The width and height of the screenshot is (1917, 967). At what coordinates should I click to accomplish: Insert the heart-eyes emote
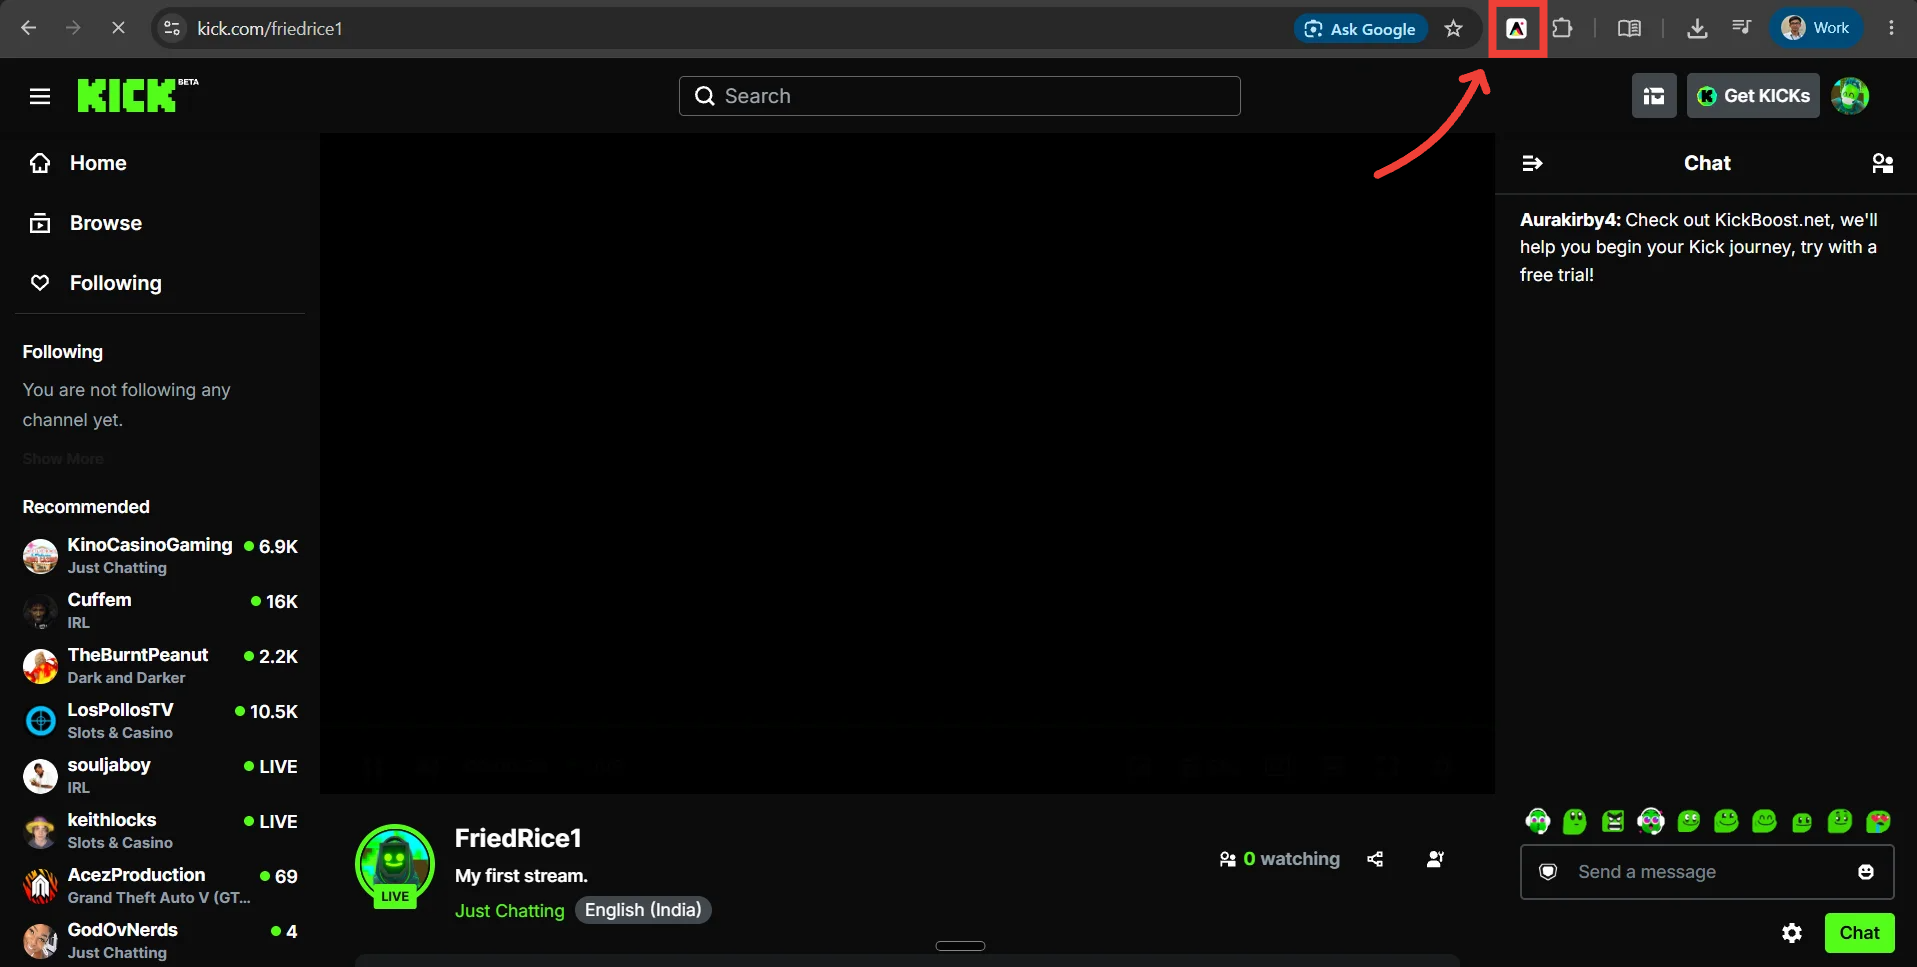(1878, 821)
